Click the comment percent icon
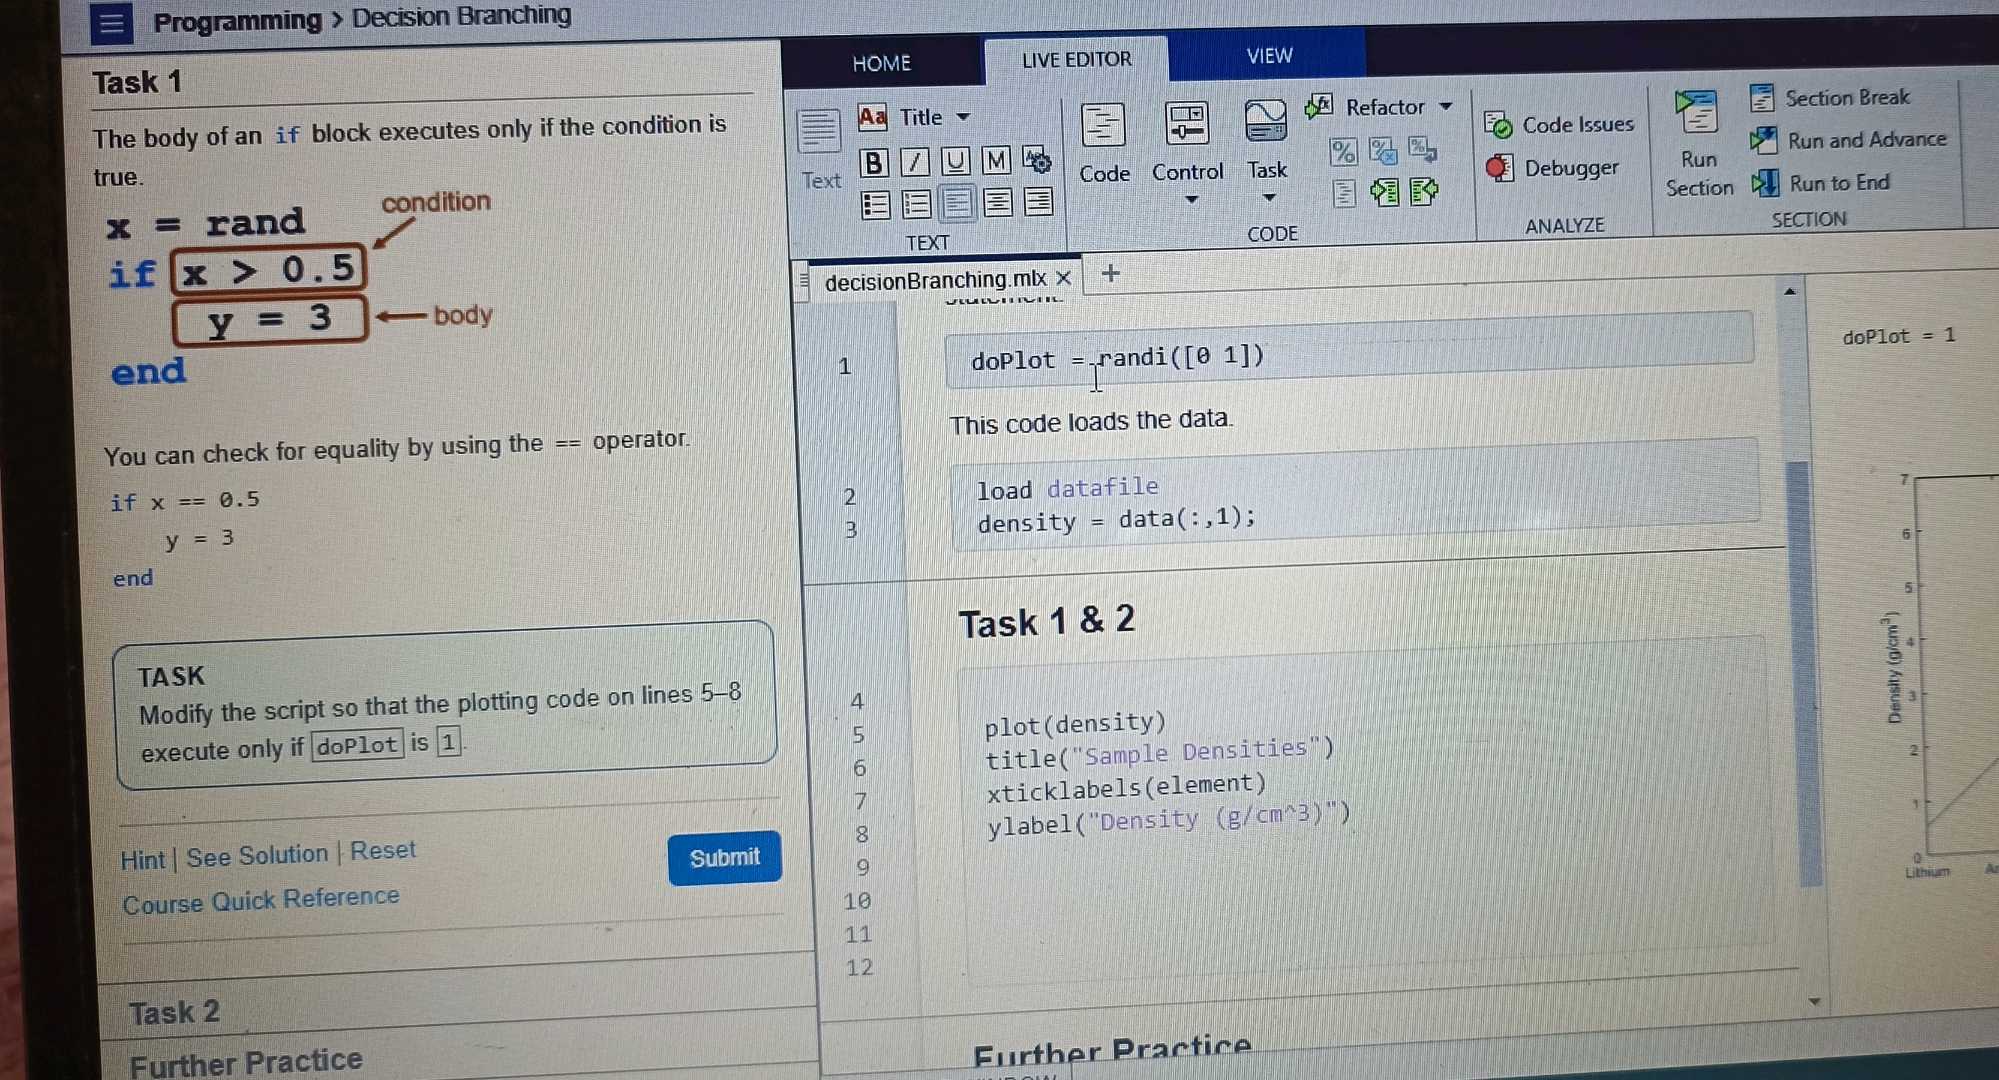This screenshot has height=1080, width=1999. (x=1341, y=150)
